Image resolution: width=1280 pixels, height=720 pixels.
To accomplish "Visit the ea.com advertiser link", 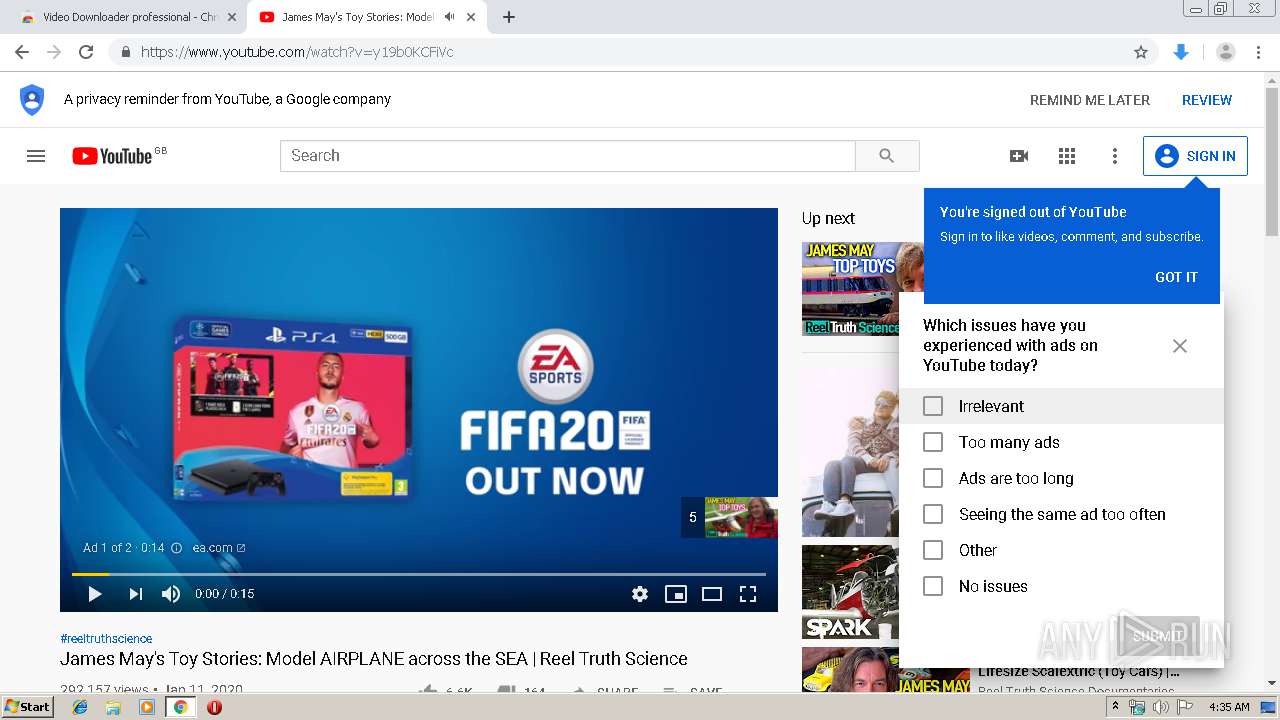I will click(x=219, y=548).
